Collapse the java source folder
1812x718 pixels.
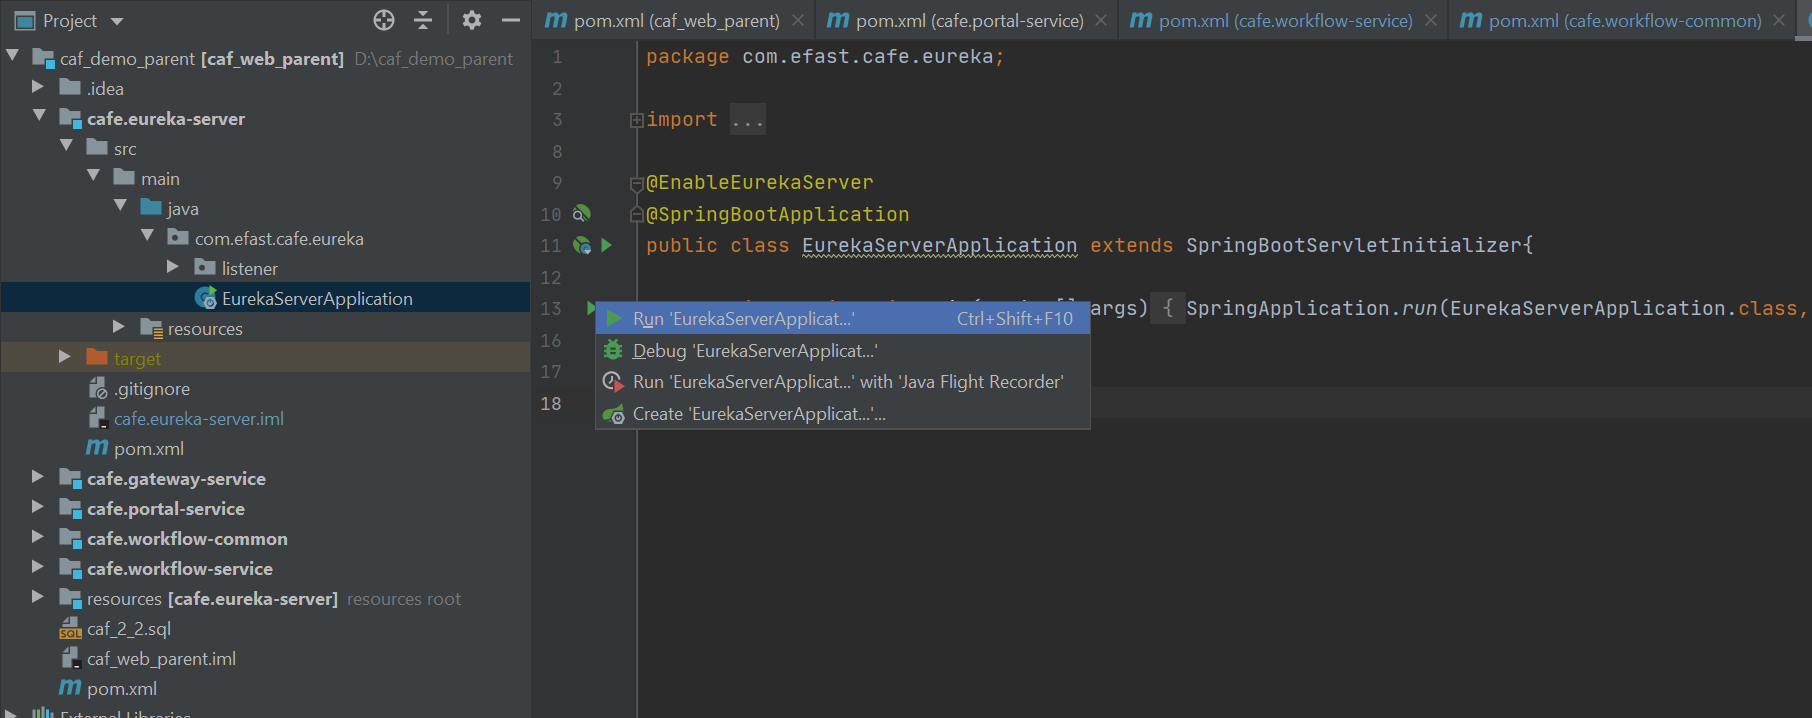120,206
